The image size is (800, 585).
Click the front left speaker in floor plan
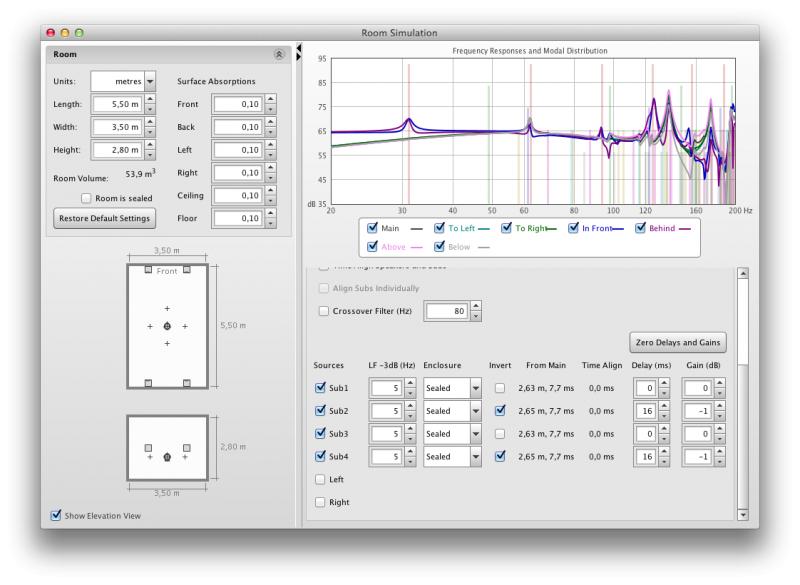[x=148, y=270]
